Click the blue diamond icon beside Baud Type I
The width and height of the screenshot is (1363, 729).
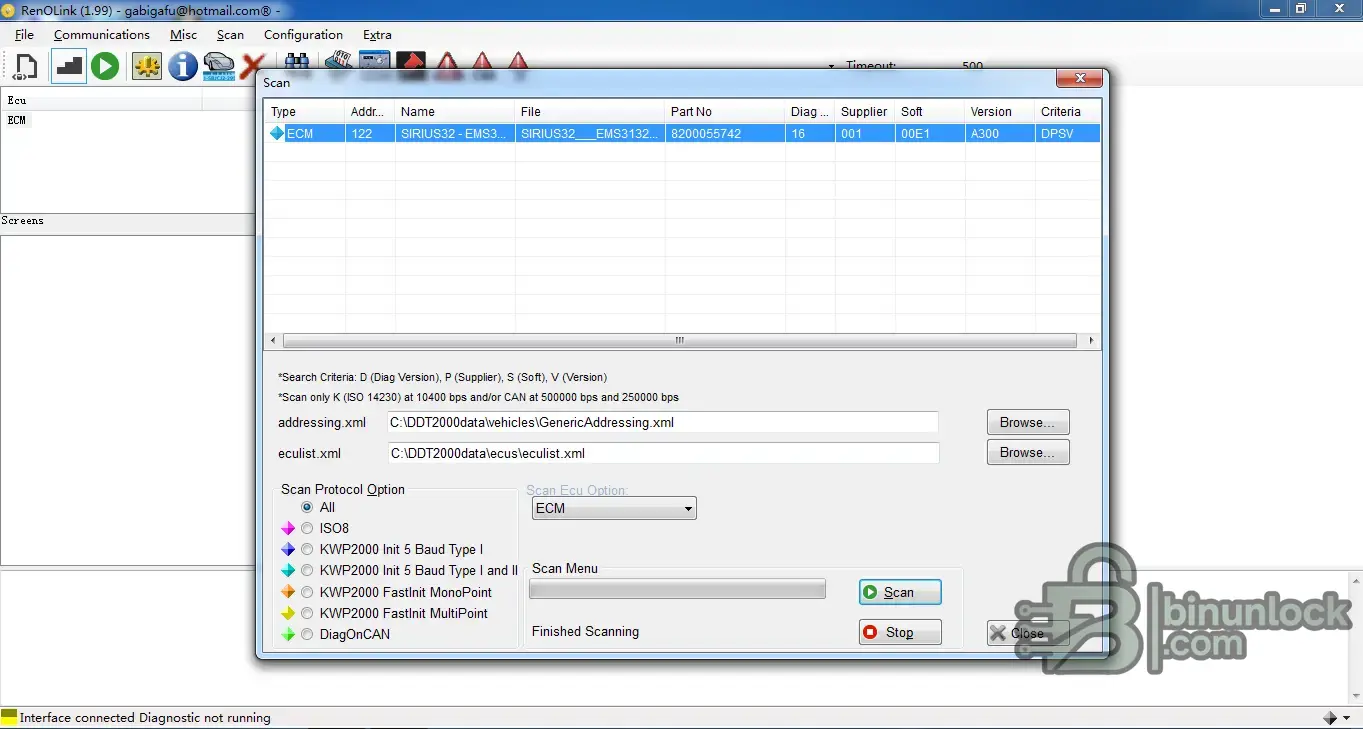pyautogui.click(x=289, y=549)
